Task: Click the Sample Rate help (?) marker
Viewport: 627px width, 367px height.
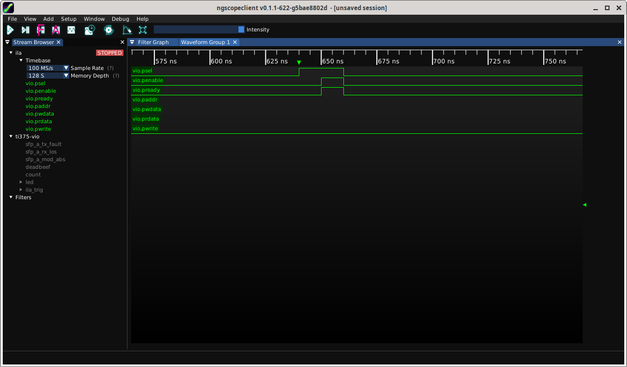Action: (110, 68)
